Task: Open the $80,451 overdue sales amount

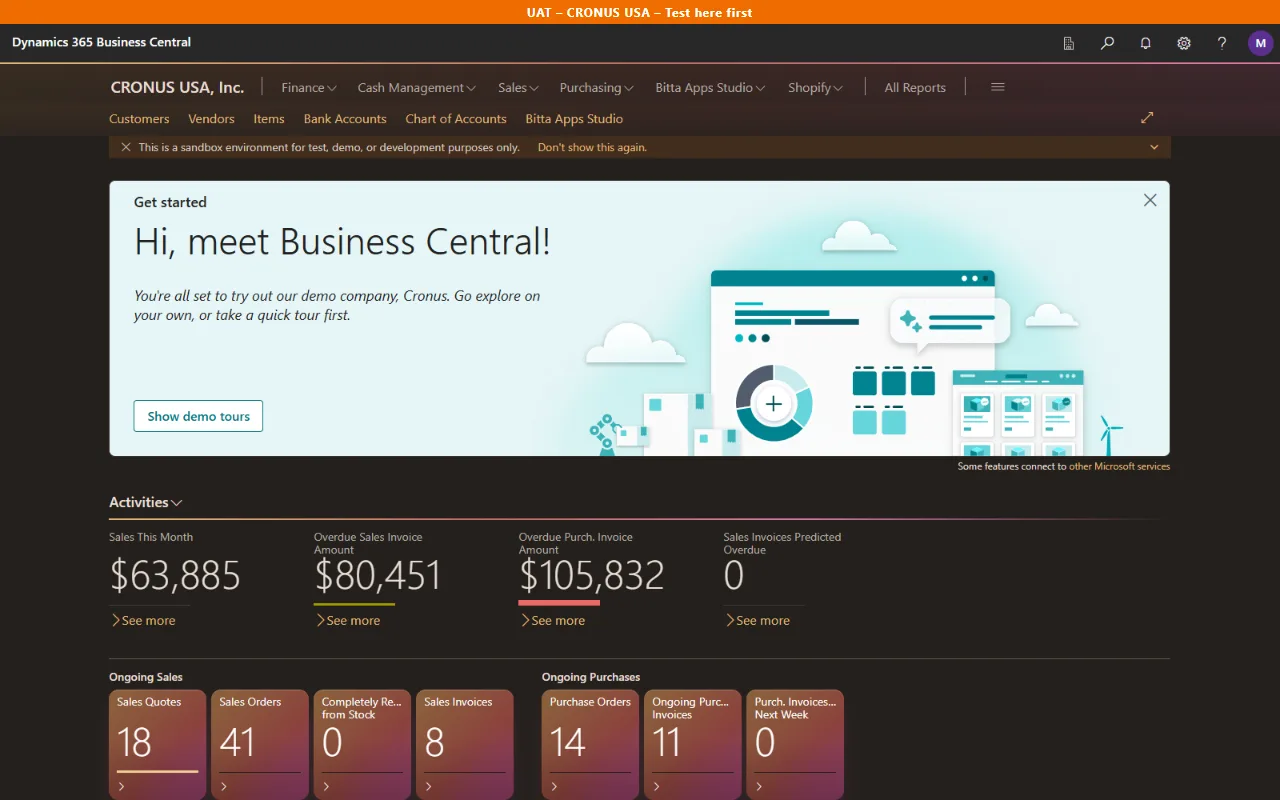Action: (378, 575)
